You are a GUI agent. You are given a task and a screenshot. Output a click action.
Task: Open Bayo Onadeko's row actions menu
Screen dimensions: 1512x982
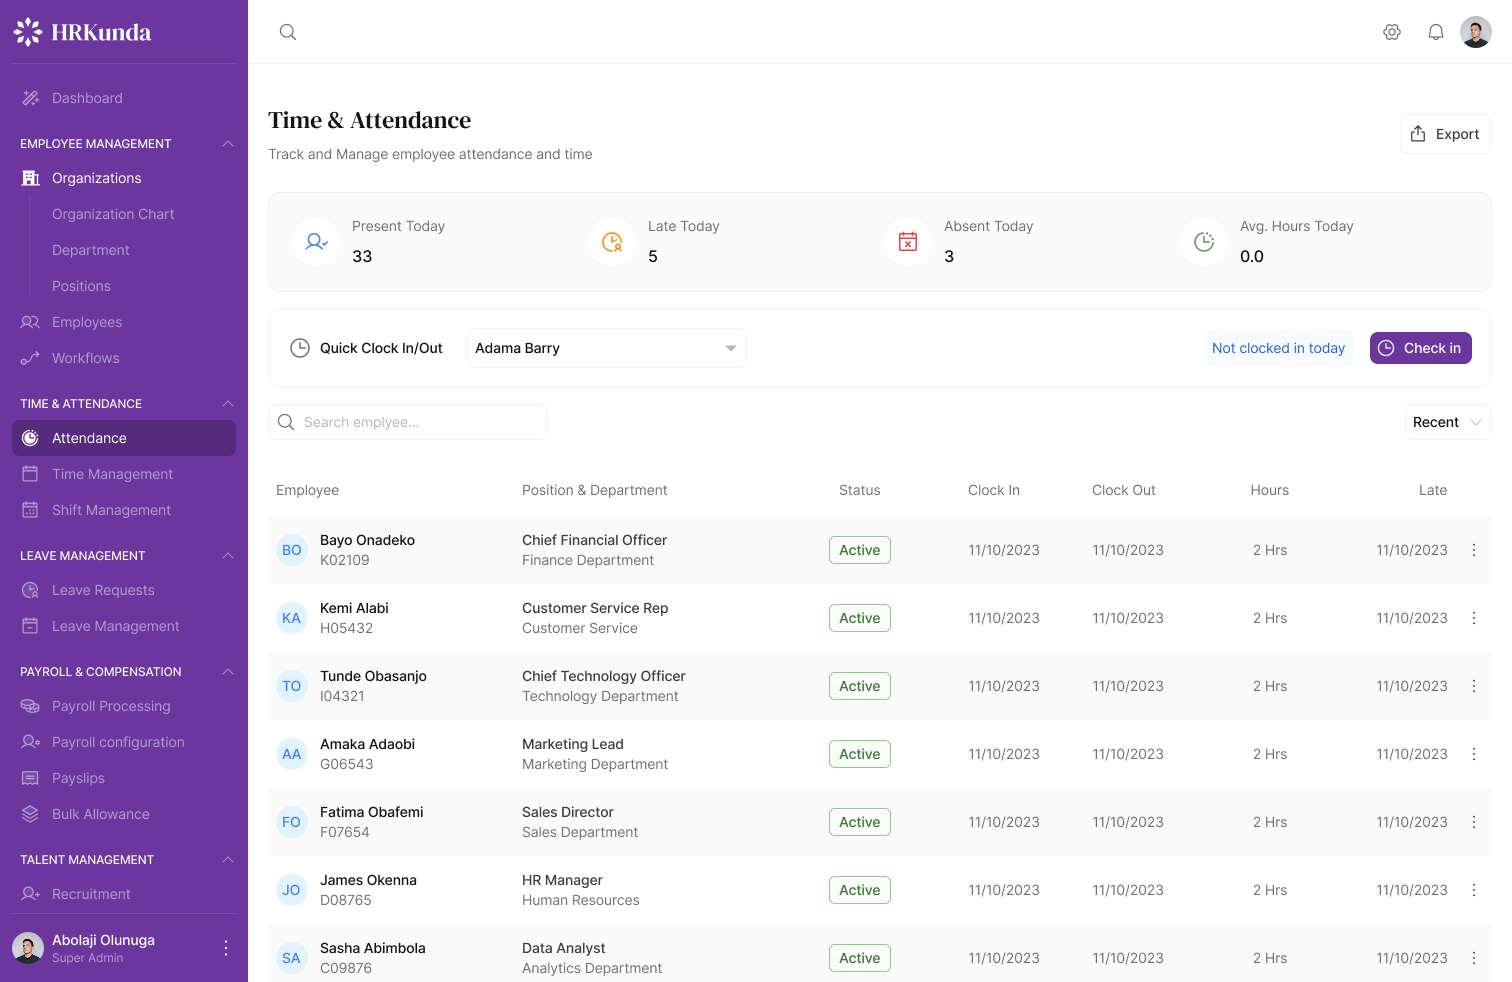pos(1473,549)
